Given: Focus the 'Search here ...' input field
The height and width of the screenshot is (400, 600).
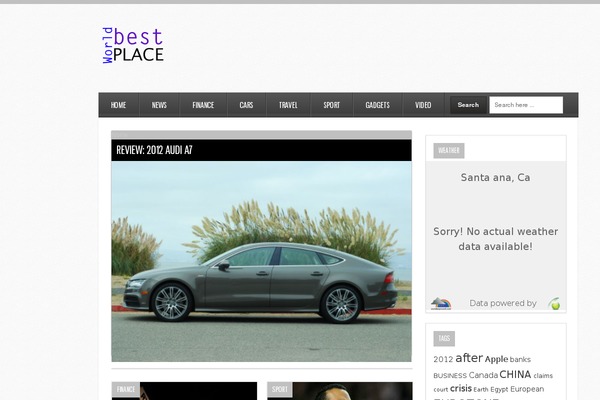Looking at the screenshot, I should coord(526,105).
